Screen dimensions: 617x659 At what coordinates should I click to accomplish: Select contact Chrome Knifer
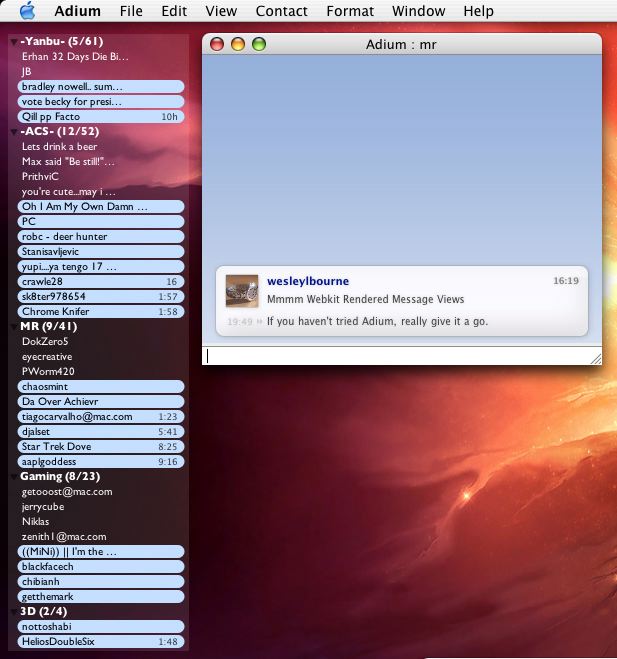pyautogui.click(x=101, y=312)
